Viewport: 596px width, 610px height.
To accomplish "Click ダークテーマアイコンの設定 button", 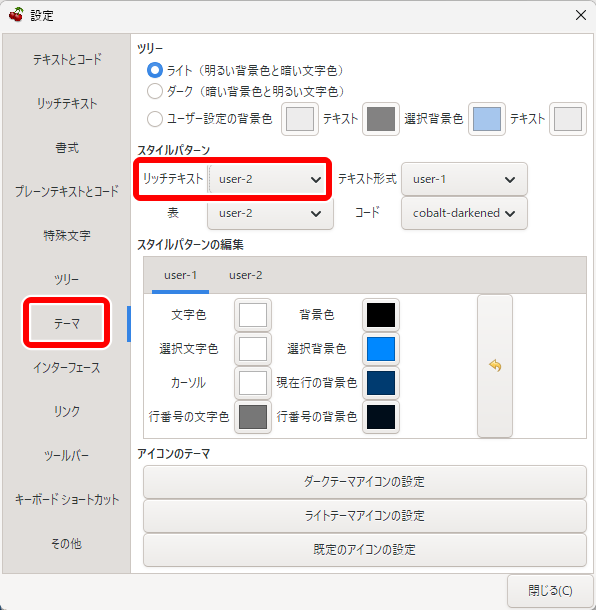I will (365, 482).
